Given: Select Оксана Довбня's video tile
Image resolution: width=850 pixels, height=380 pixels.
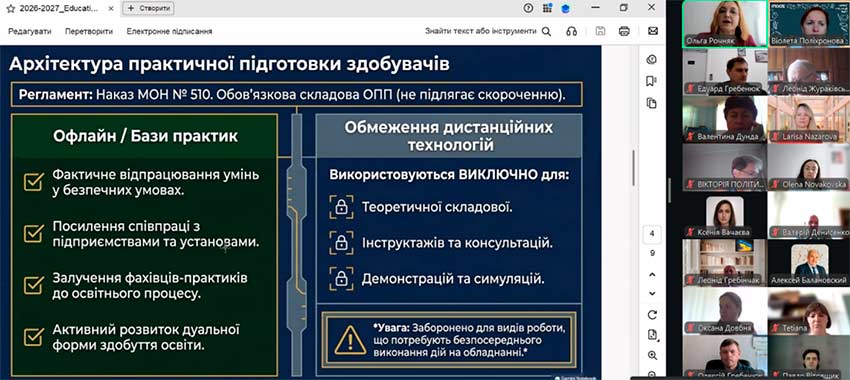Looking at the screenshot, I should pos(725,311).
